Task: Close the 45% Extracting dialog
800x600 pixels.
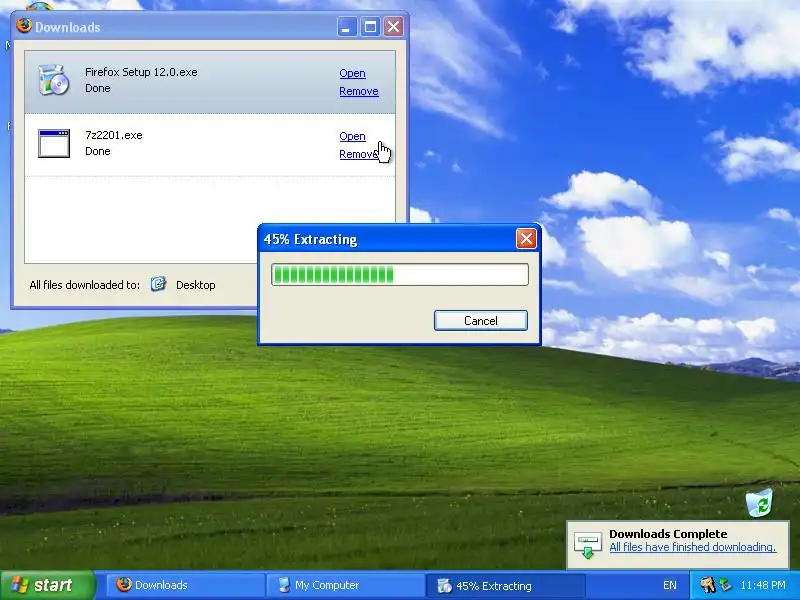Action: click(526, 239)
